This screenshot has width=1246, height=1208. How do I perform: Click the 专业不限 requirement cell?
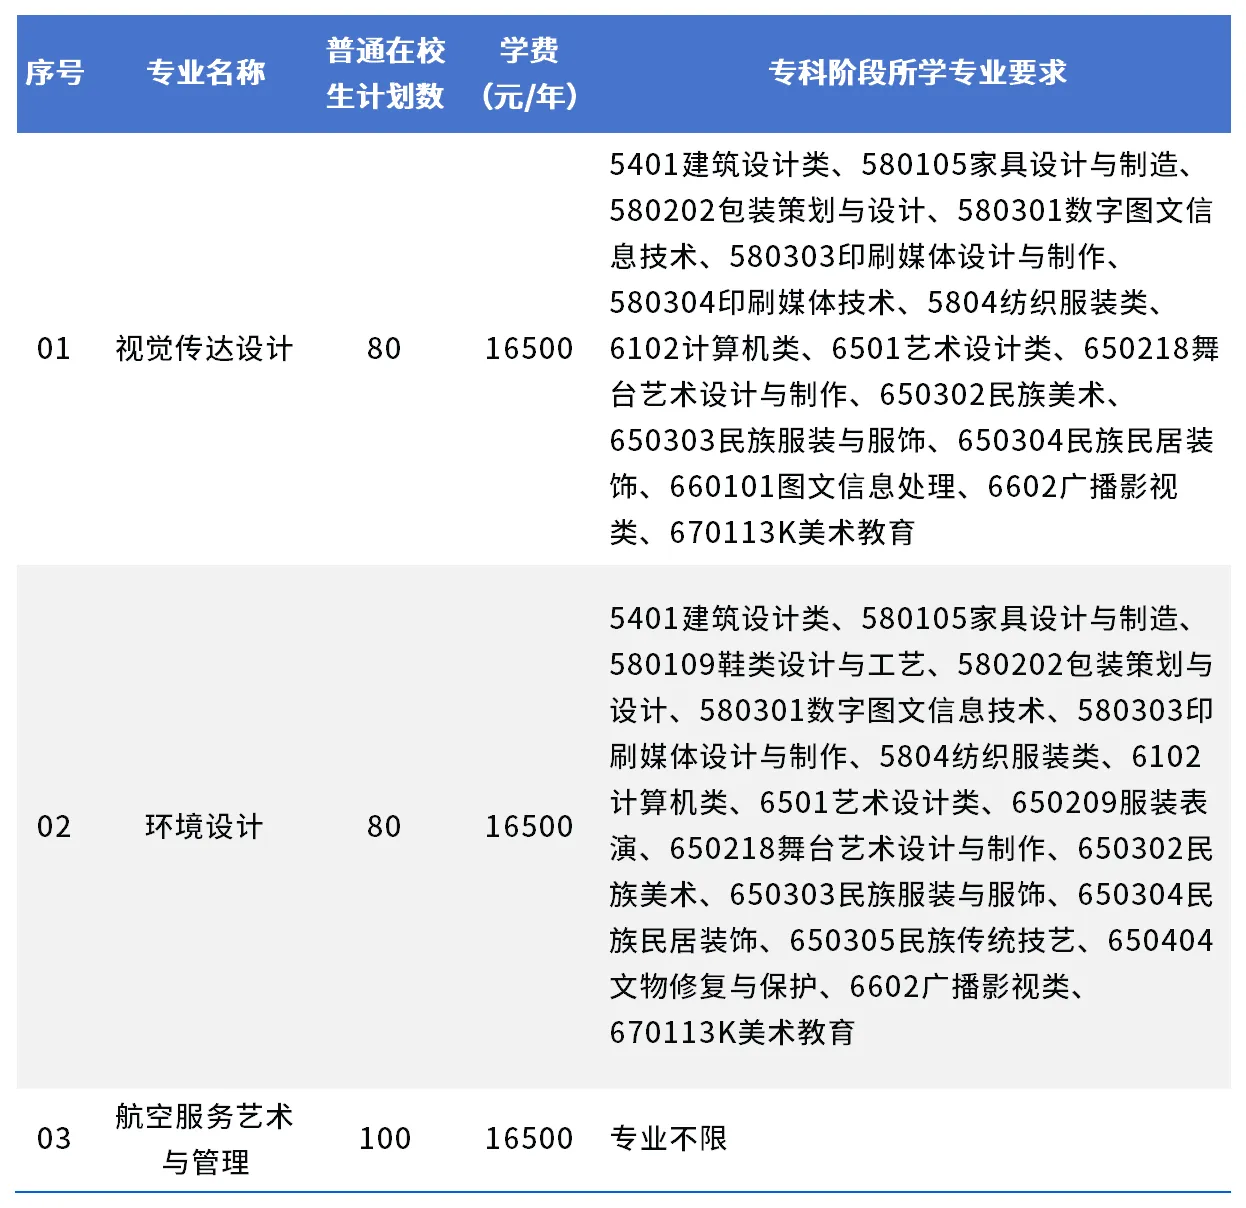click(668, 1139)
